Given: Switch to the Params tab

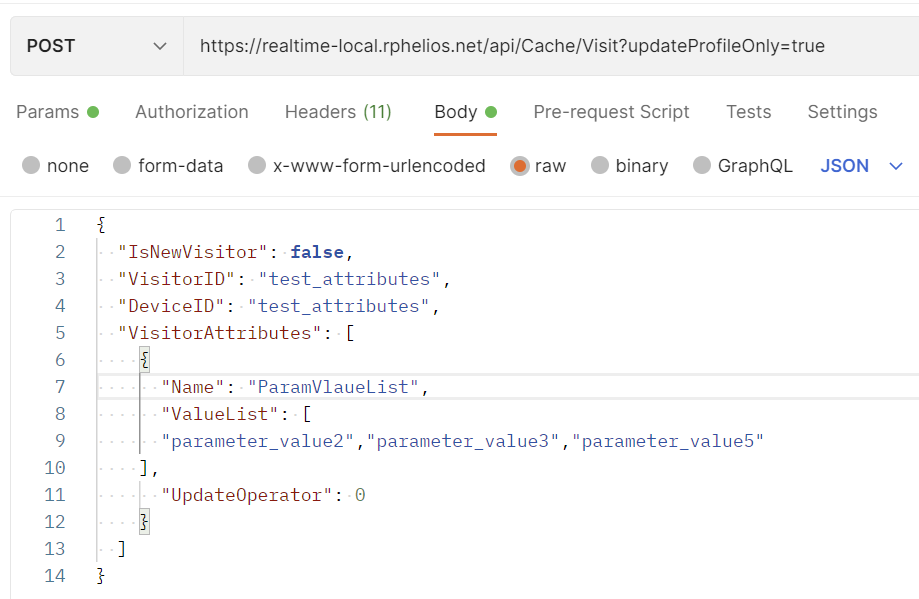Looking at the screenshot, I should click(x=47, y=112).
